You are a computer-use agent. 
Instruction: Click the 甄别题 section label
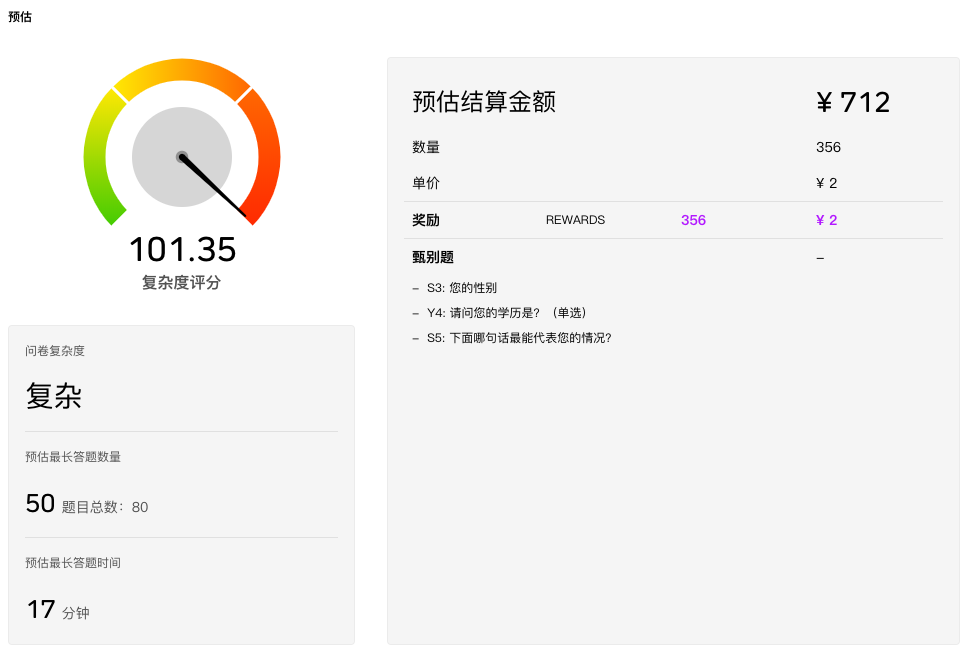tap(433, 257)
